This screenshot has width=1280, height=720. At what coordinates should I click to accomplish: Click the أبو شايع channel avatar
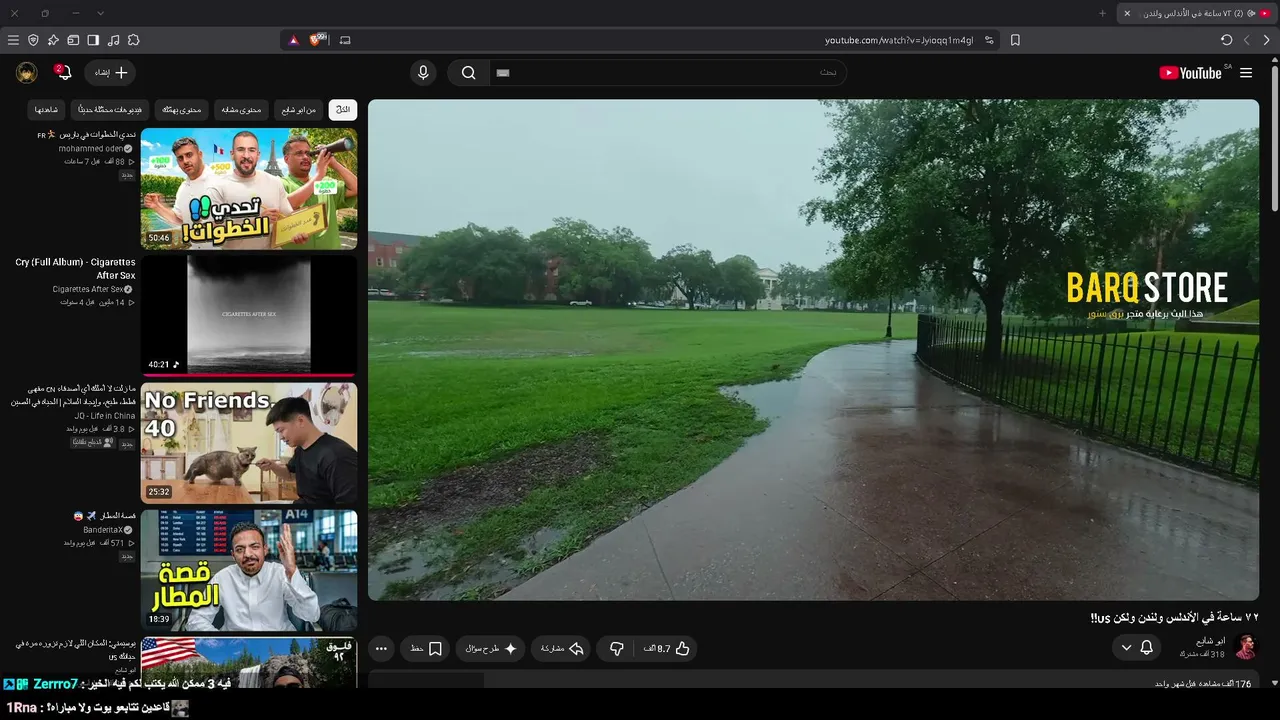pyautogui.click(x=1245, y=647)
